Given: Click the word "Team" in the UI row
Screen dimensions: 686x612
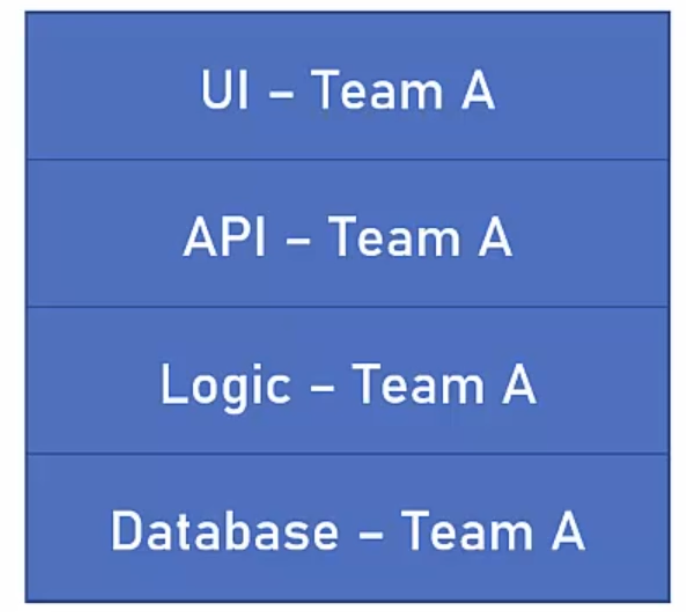Looking at the screenshot, I should [378, 90].
